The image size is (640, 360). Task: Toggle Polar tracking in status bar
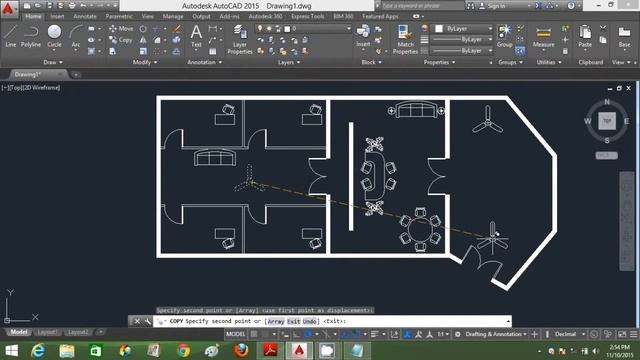click(x=308, y=334)
